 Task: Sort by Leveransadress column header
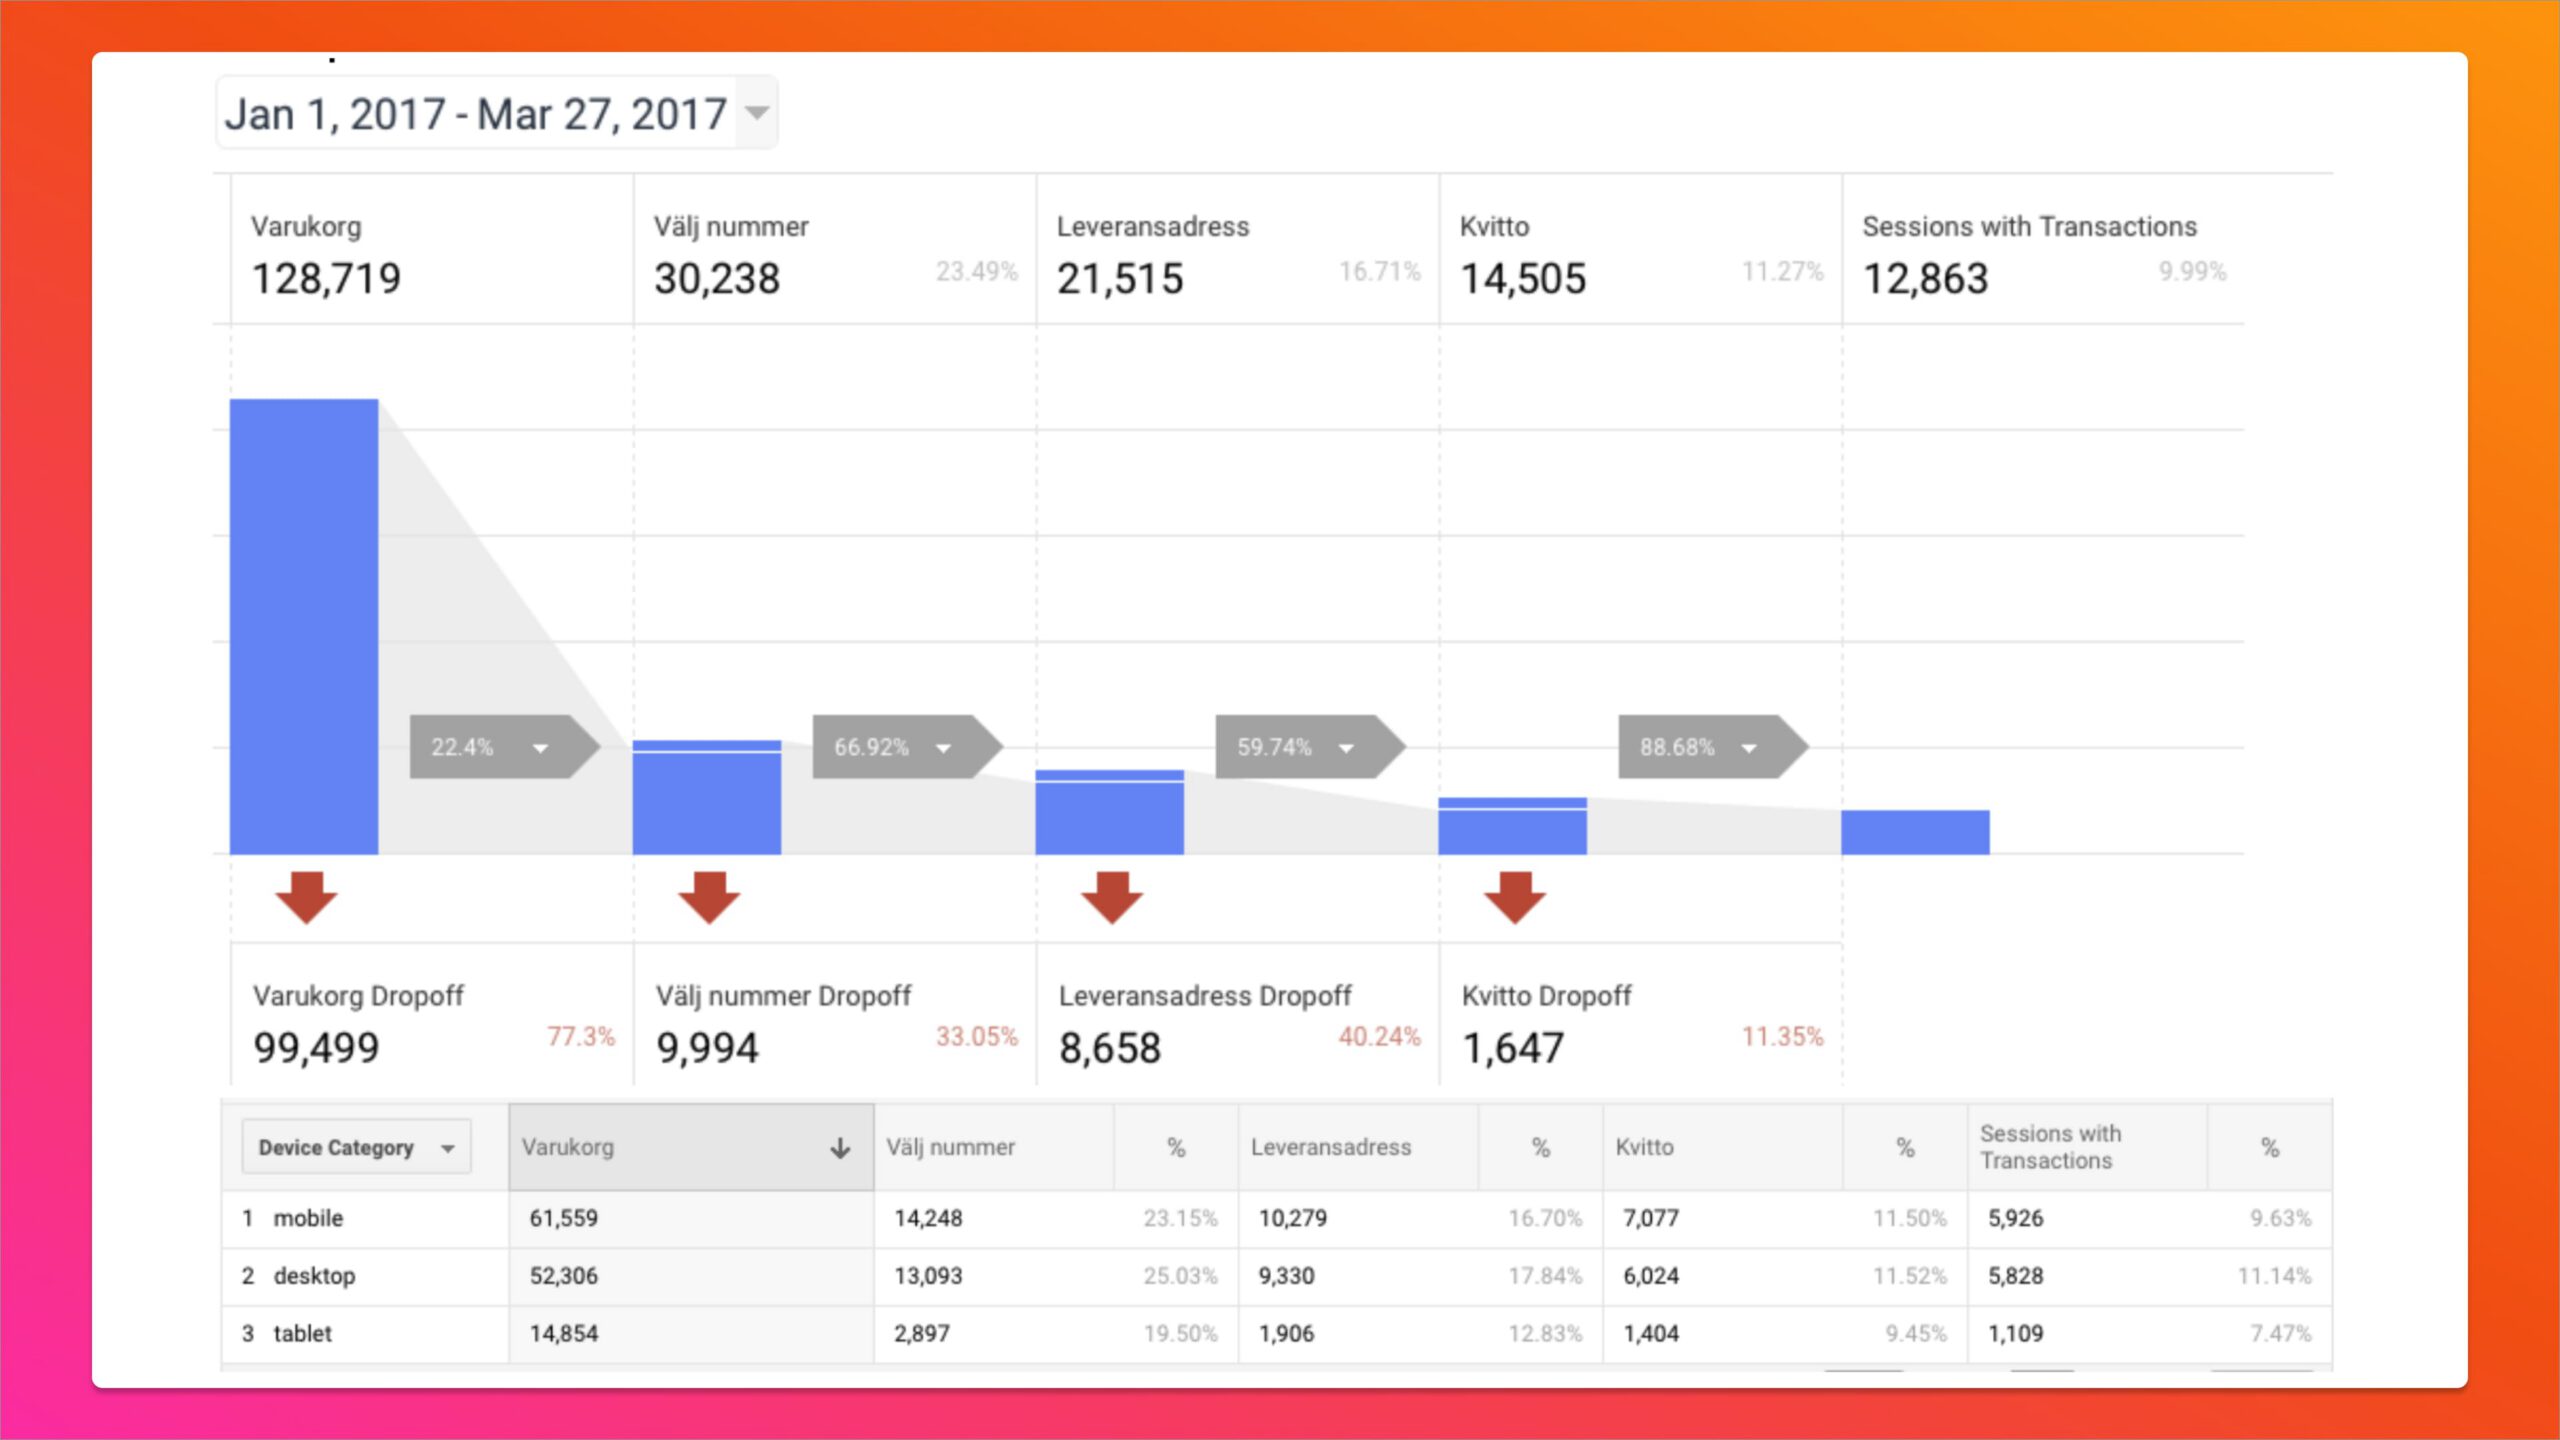[x=1330, y=1148]
